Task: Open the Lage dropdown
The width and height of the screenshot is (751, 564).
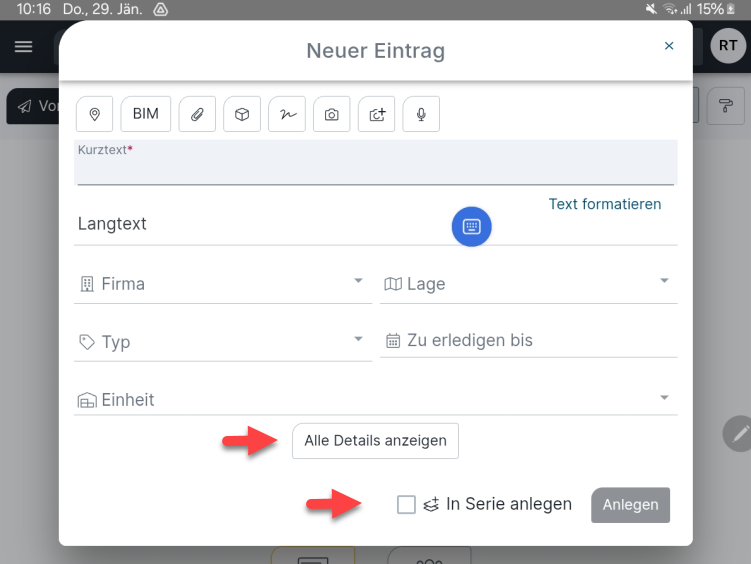Action: [528, 284]
